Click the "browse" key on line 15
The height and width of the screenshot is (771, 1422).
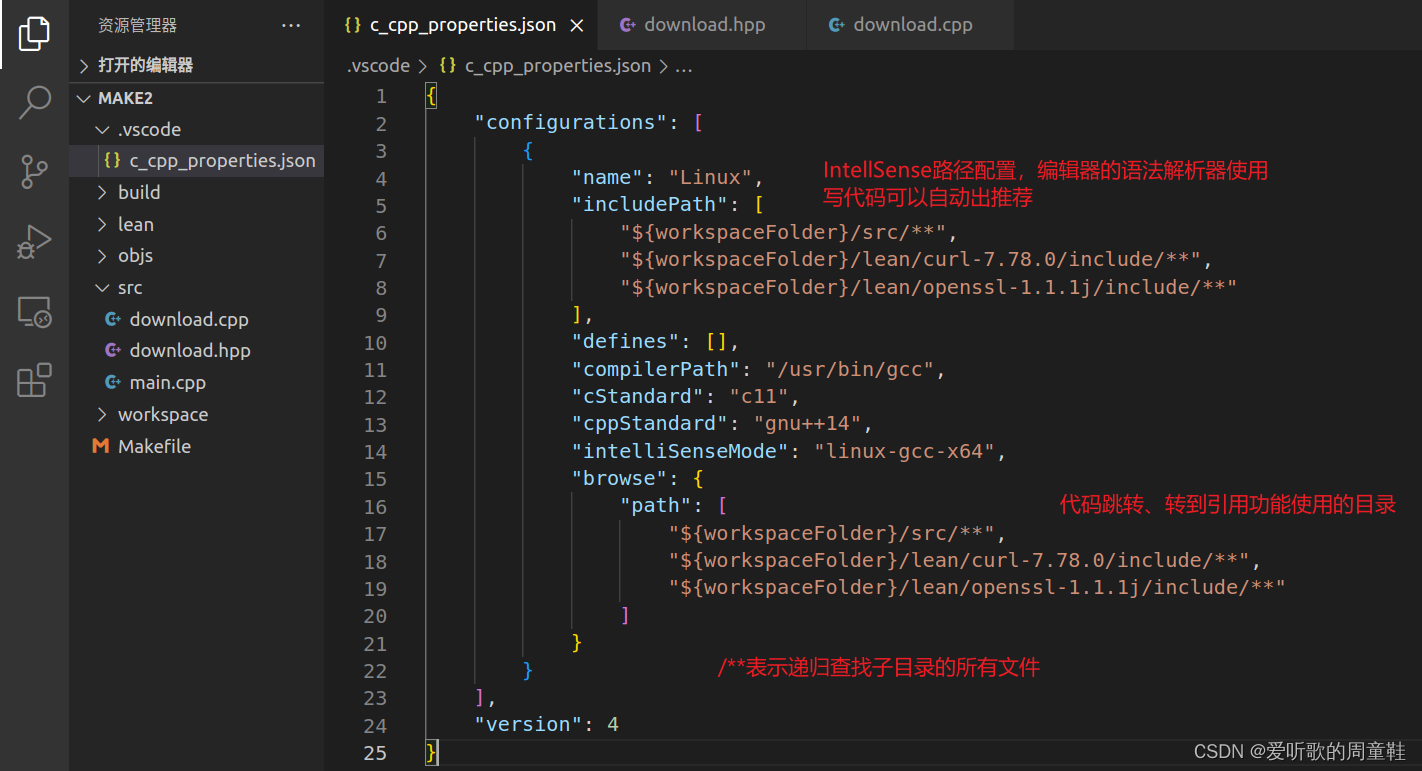click(x=619, y=479)
